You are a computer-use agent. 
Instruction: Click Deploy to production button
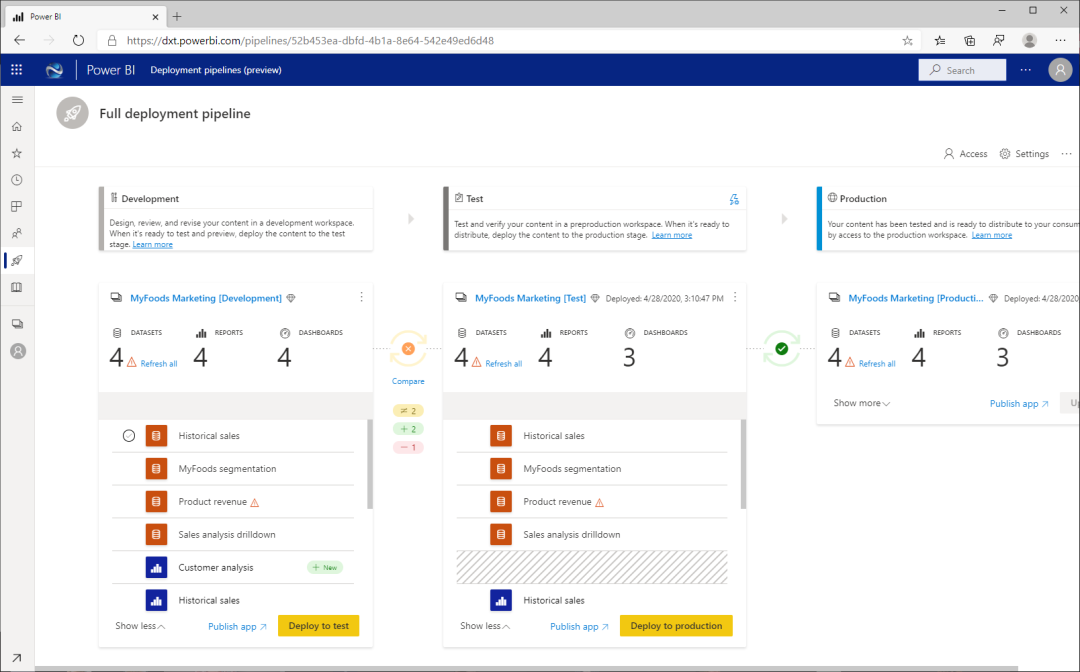tap(676, 626)
